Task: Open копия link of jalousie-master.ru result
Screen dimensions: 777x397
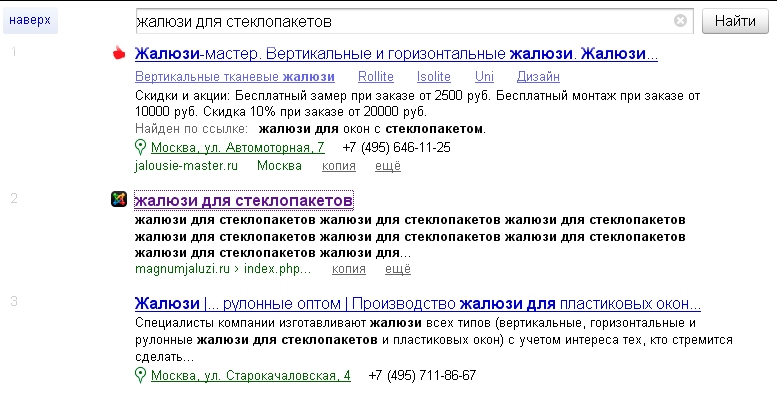Action: click(339, 166)
